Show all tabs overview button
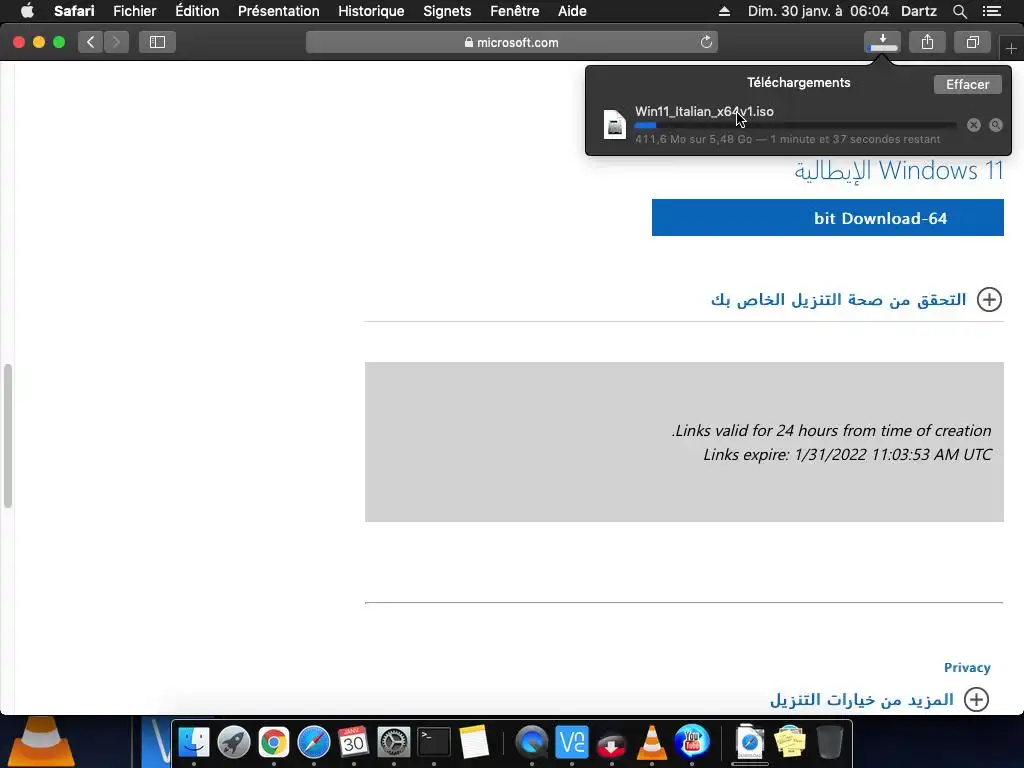 pos(972,42)
